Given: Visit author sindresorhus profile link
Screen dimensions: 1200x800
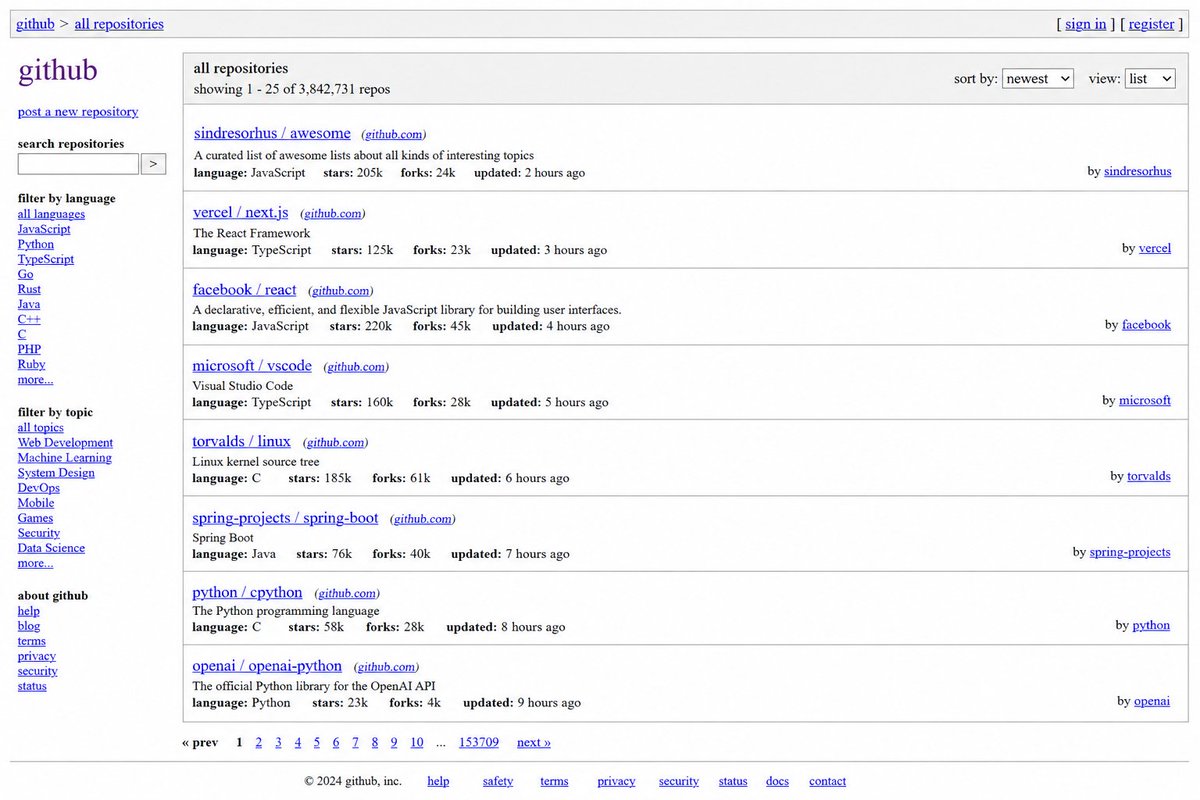Looking at the screenshot, I should 1137,171.
